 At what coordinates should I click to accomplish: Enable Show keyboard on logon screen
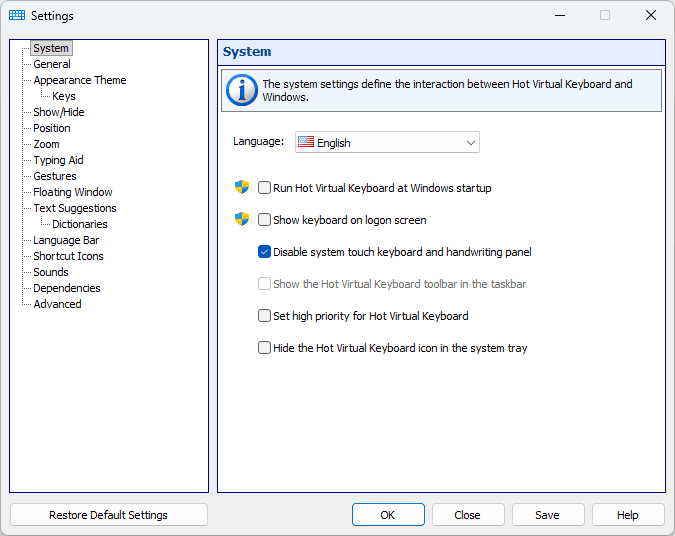[264, 220]
